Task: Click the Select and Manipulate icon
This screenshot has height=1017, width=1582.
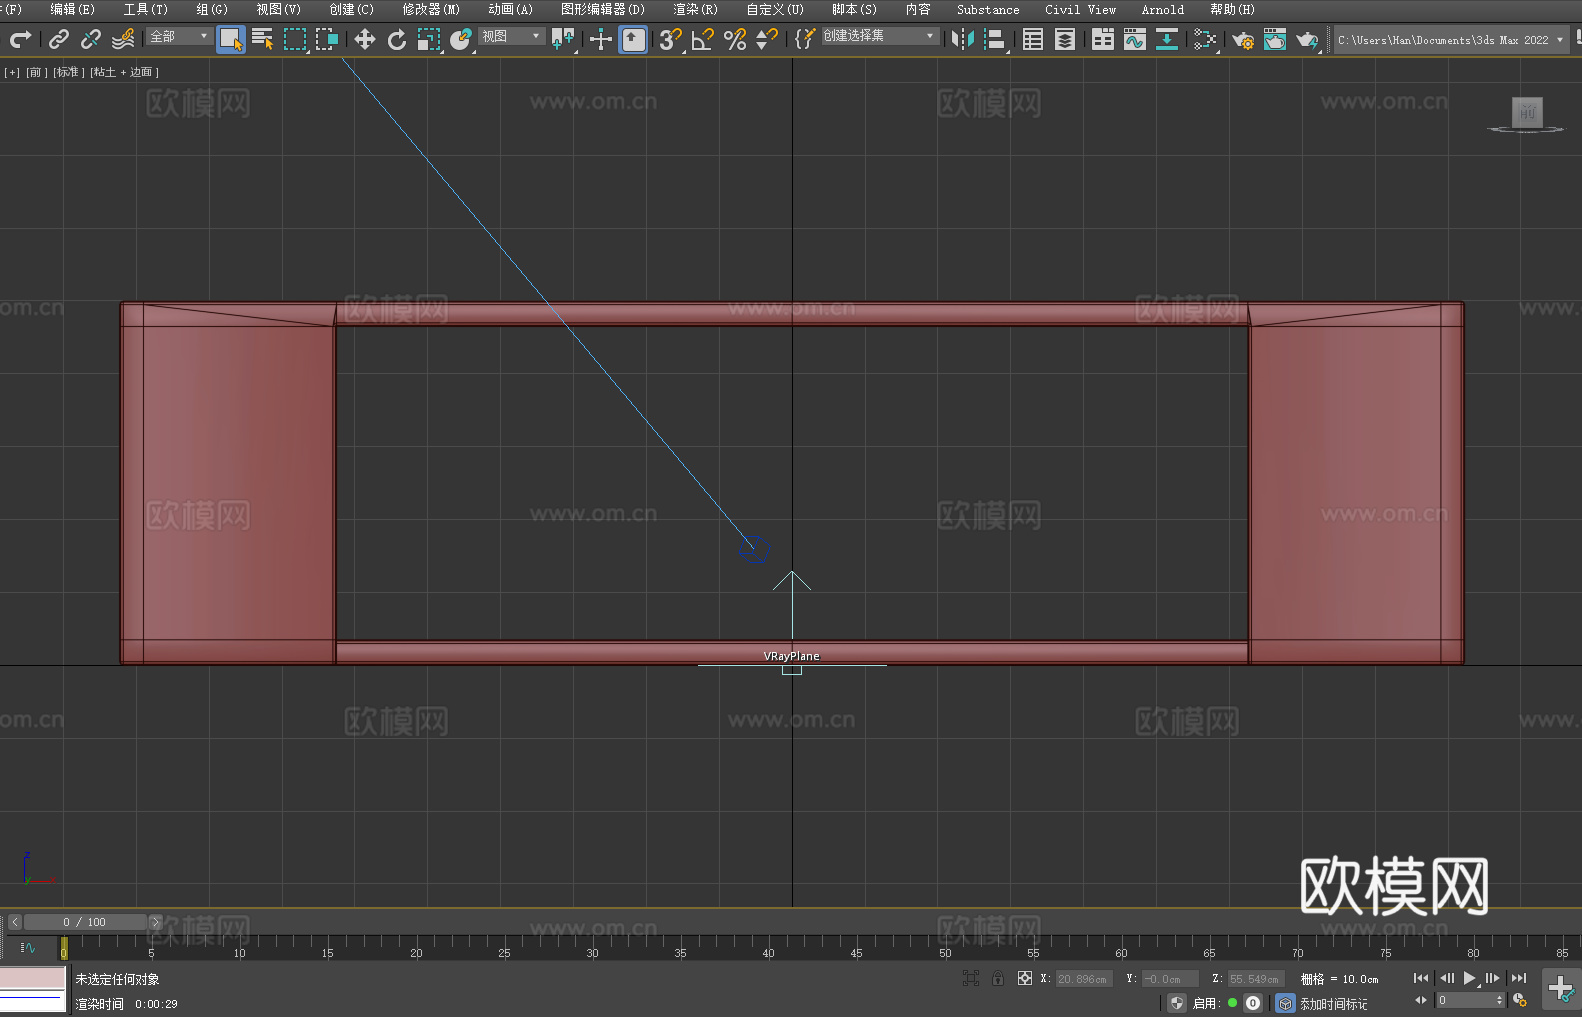Action: click(601, 39)
